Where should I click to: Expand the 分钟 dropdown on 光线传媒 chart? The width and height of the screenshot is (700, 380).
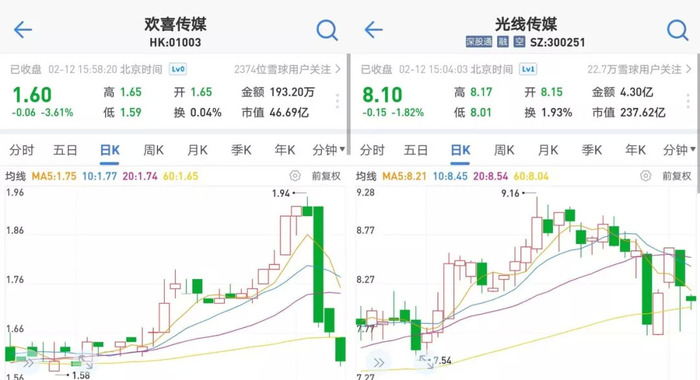[679, 150]
